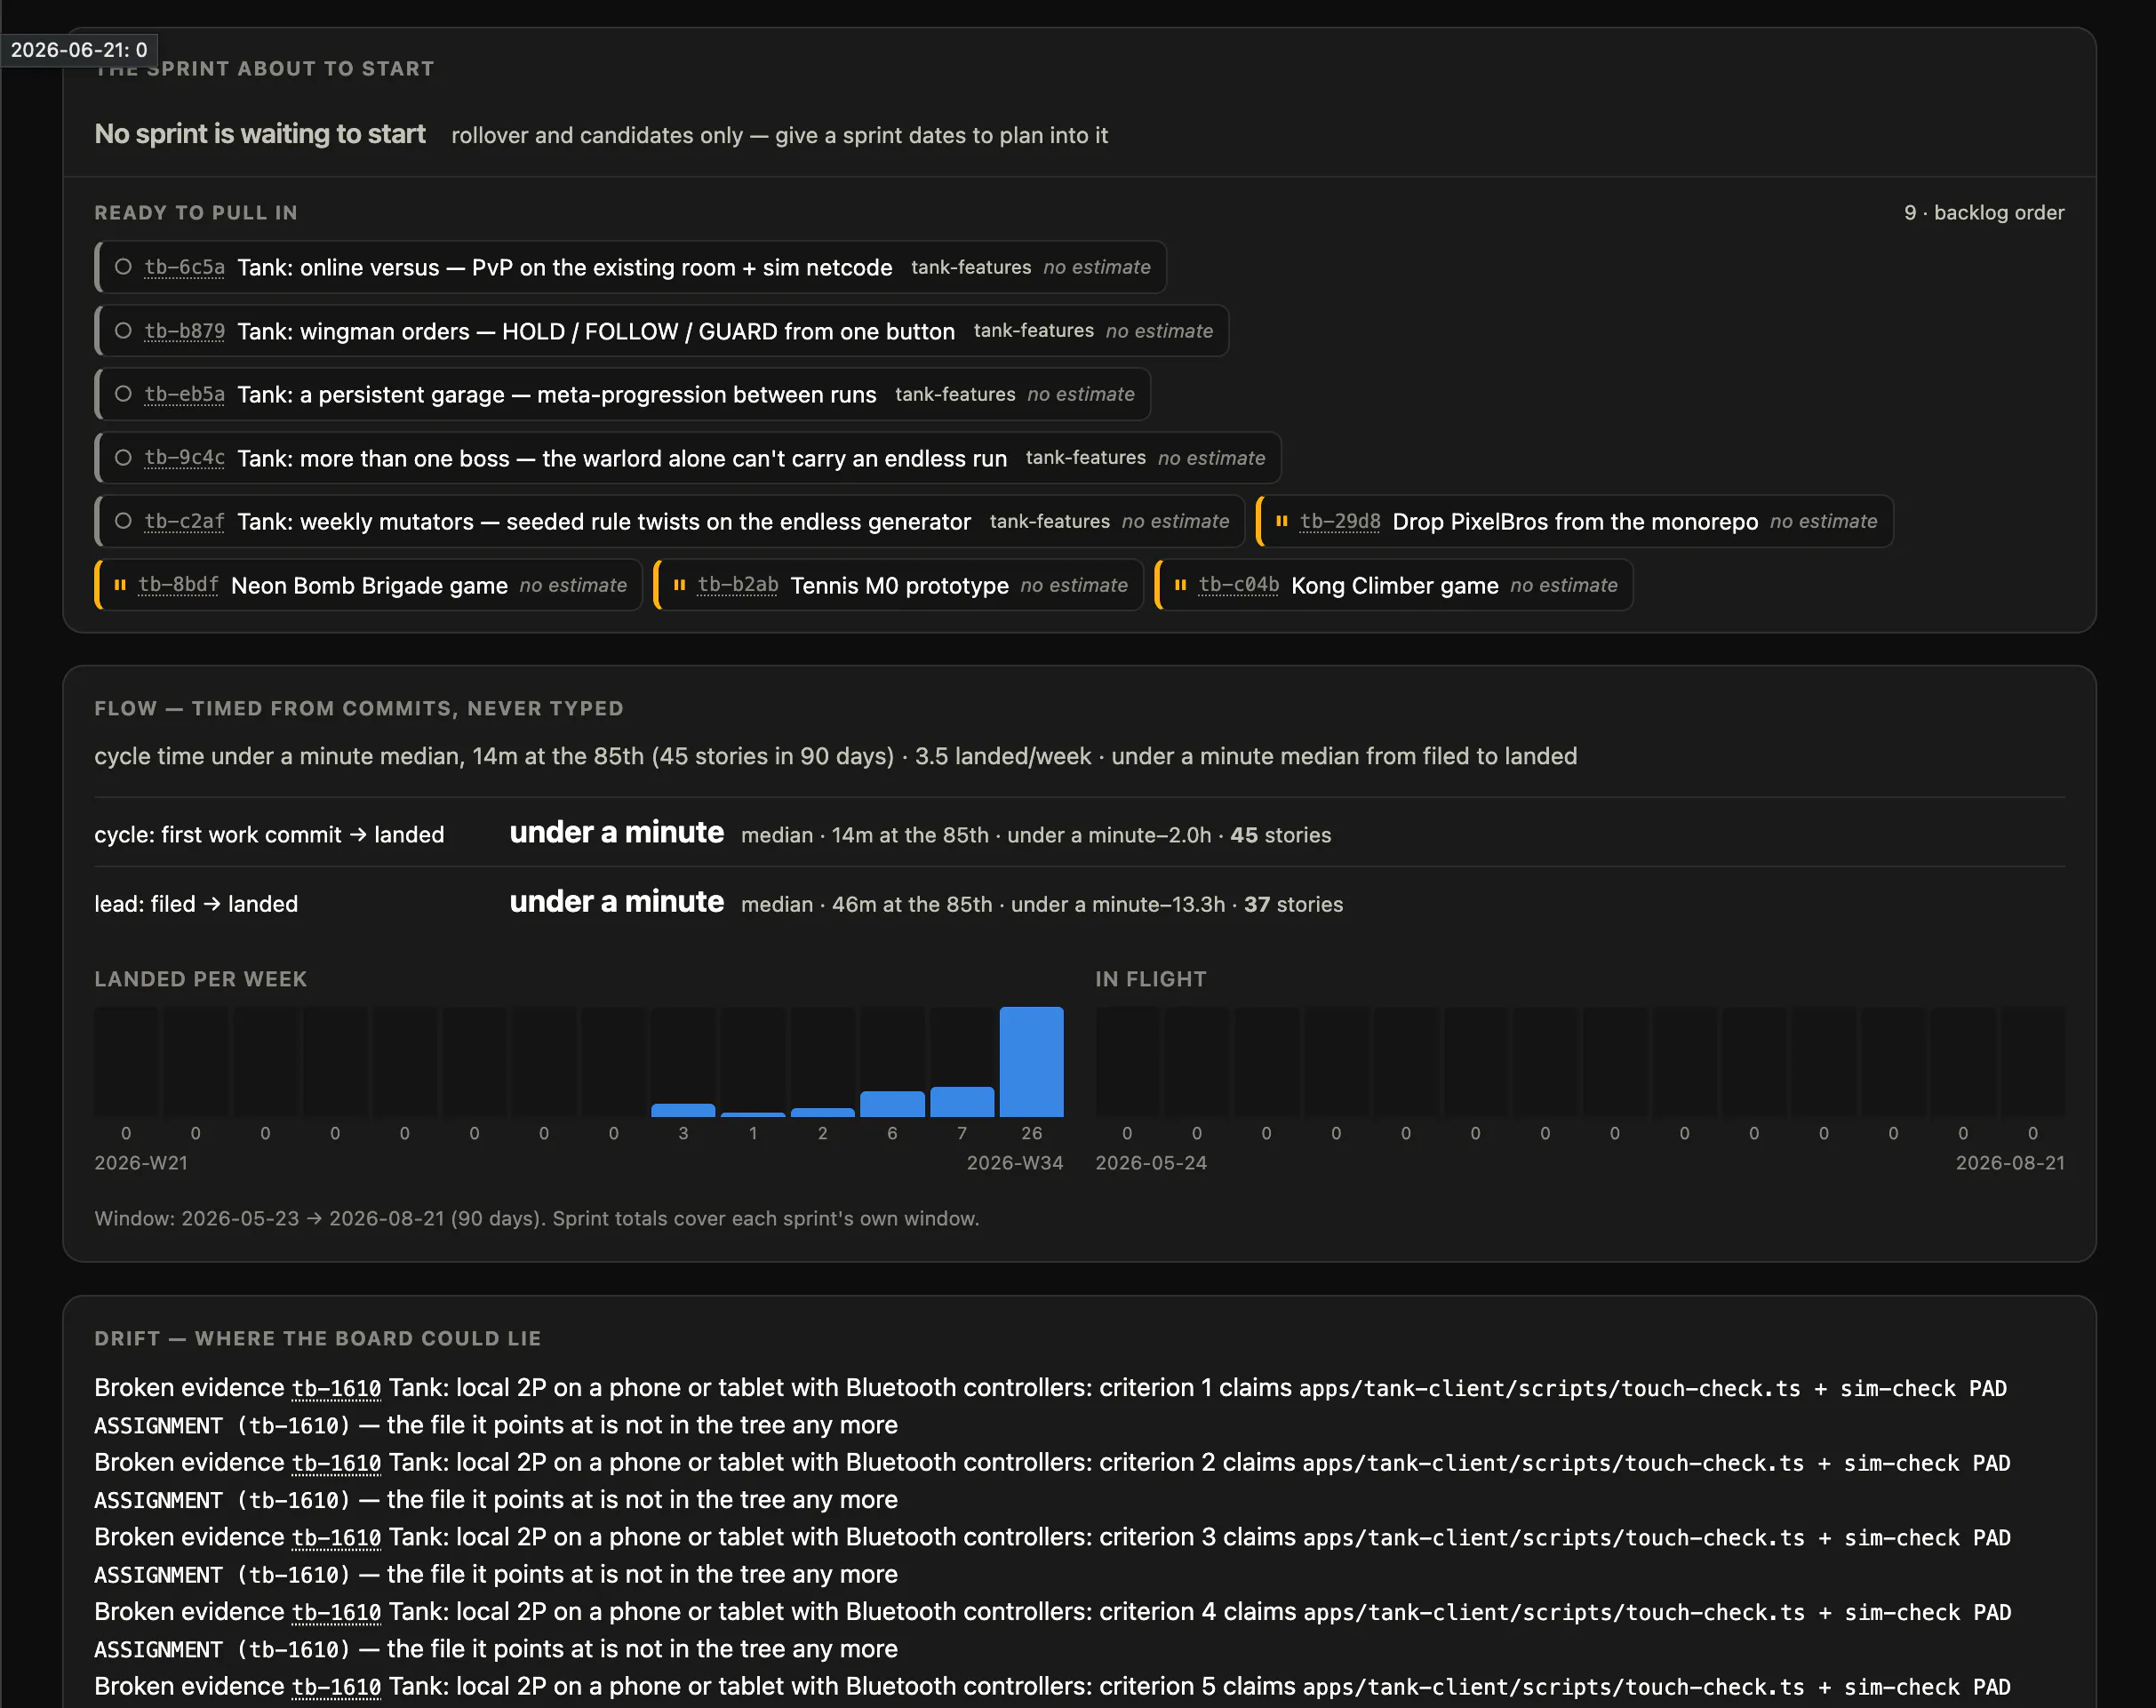Click the open-circle status icon for tb-eb5a
The height and width of the screenshot is (1708, 2156).
(123, 394)
